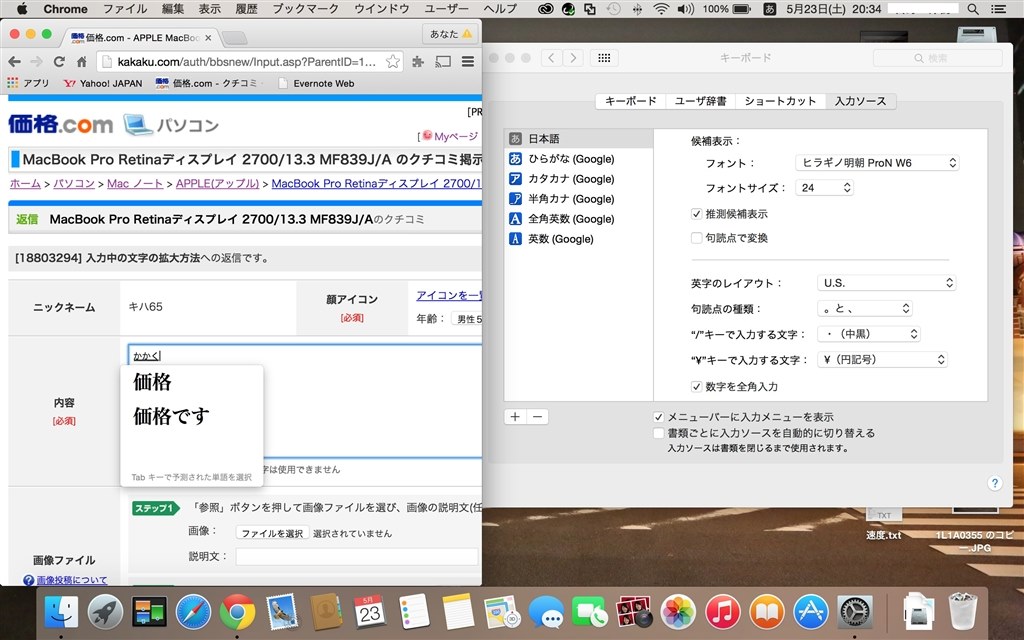Click the APPLE(アップル) breadcrumb link
Viewport: 1024px width, 640px height.
tap(217, 184)
